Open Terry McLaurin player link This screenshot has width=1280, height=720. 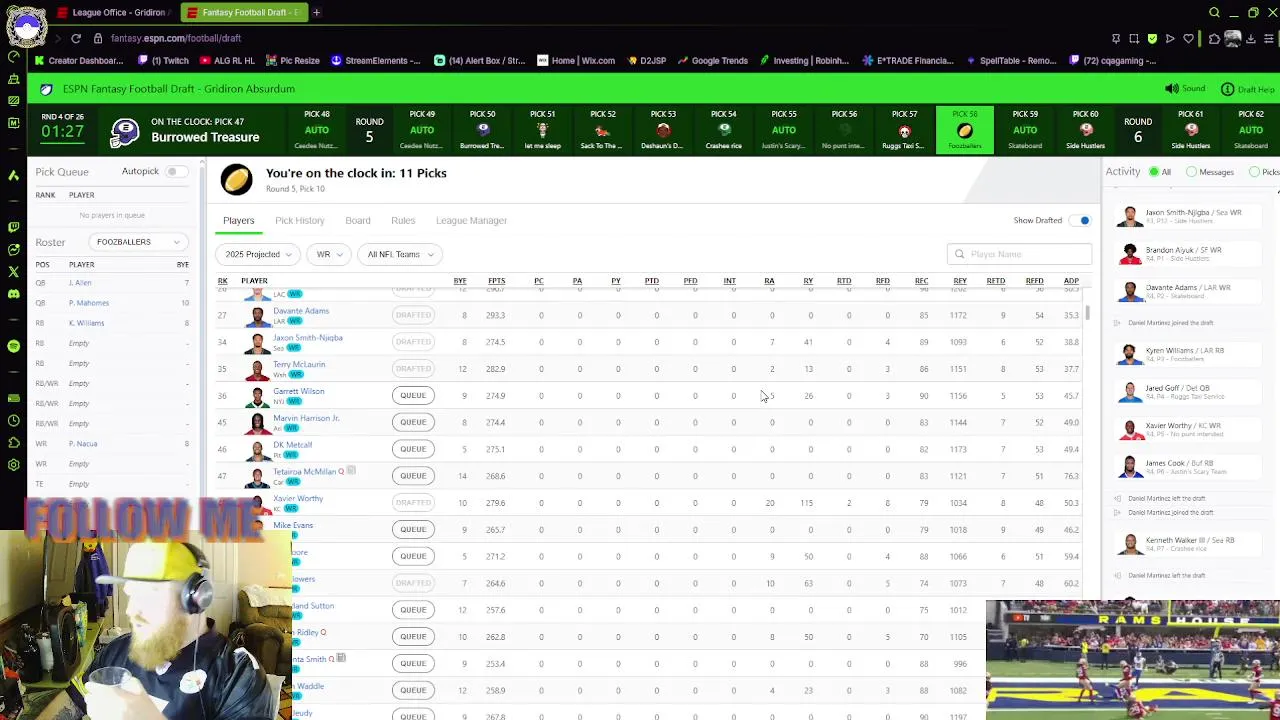click(x=299, y=364)
